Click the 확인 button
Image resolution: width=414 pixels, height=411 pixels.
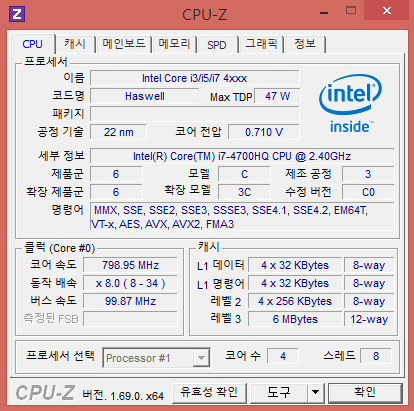click(365, 392)
